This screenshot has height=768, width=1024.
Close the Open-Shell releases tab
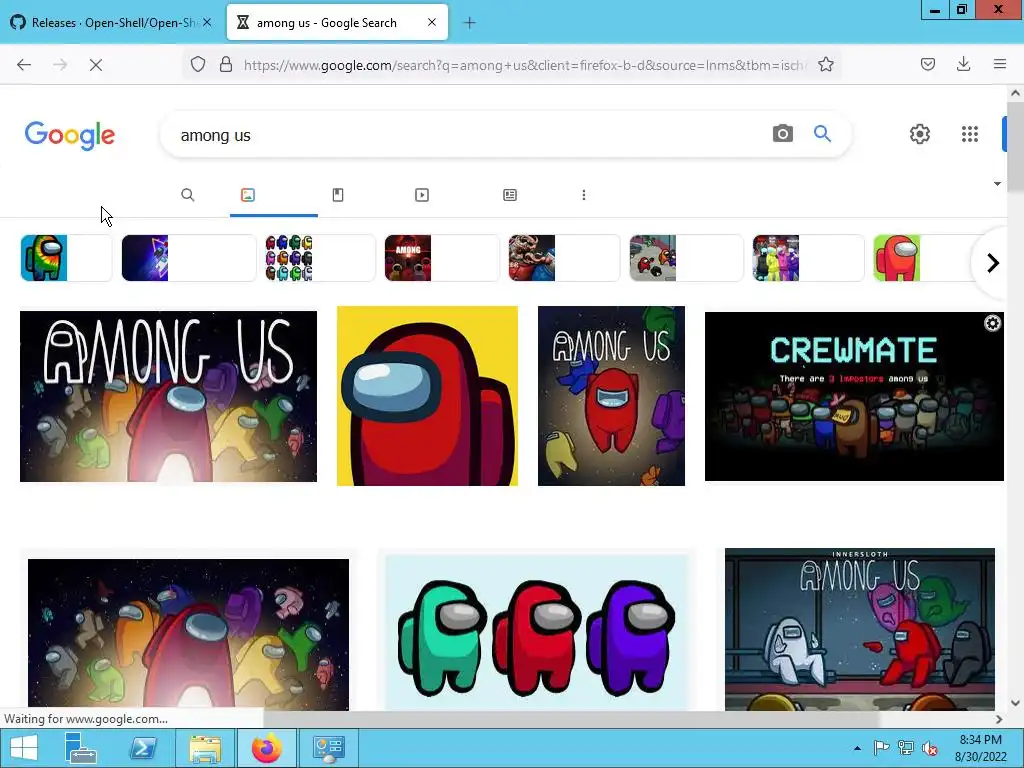coord(206,22)
